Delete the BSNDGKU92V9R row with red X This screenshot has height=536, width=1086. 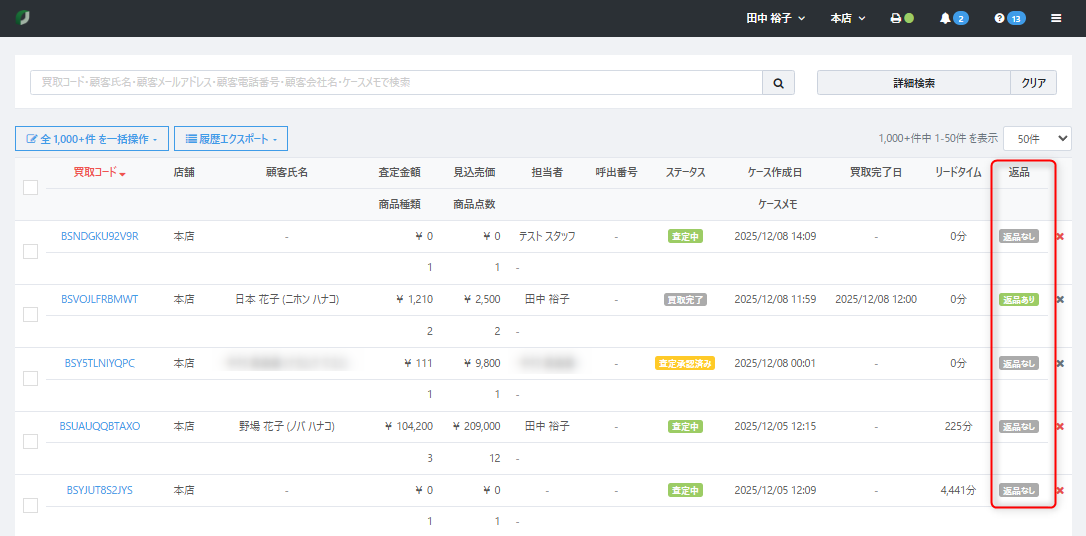(x=1060, y=236)
